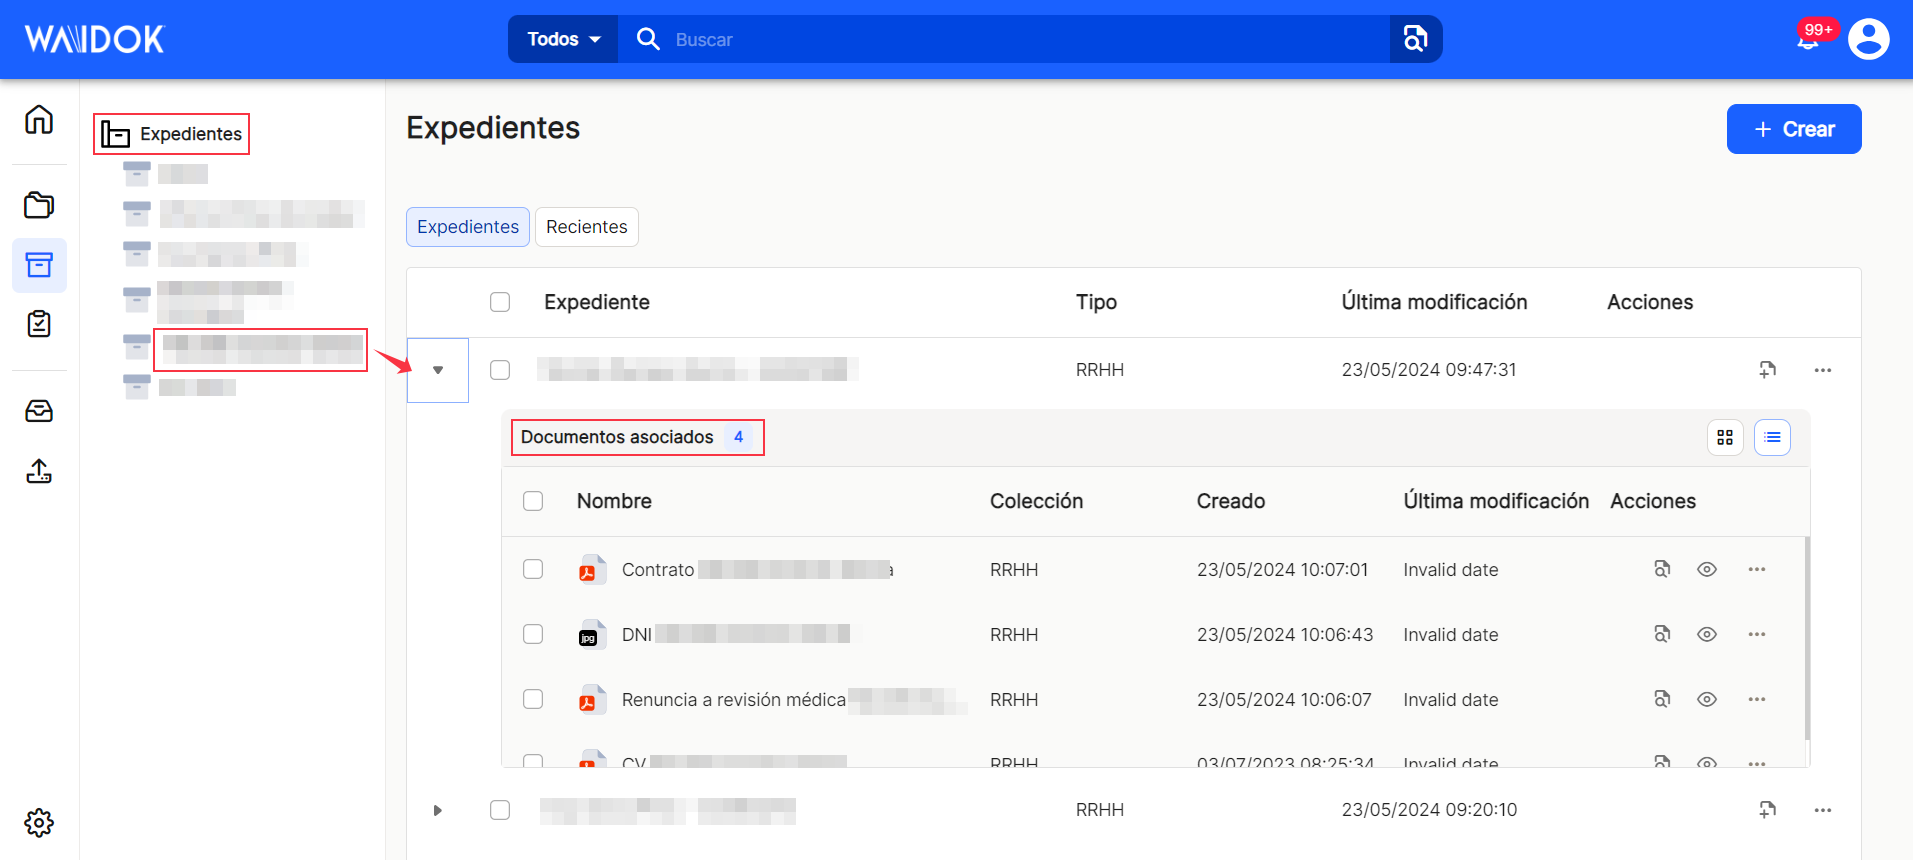
Task: Click PDF file icon of Contrato document
Action: 592,569
